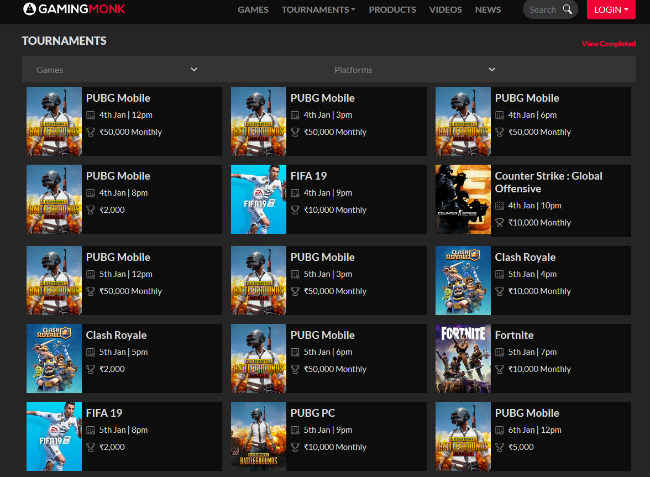Open Clash Royale 5th Jan 5pm cover
Viewport: 650px width, 477px height.
click(x=54, y=358)
